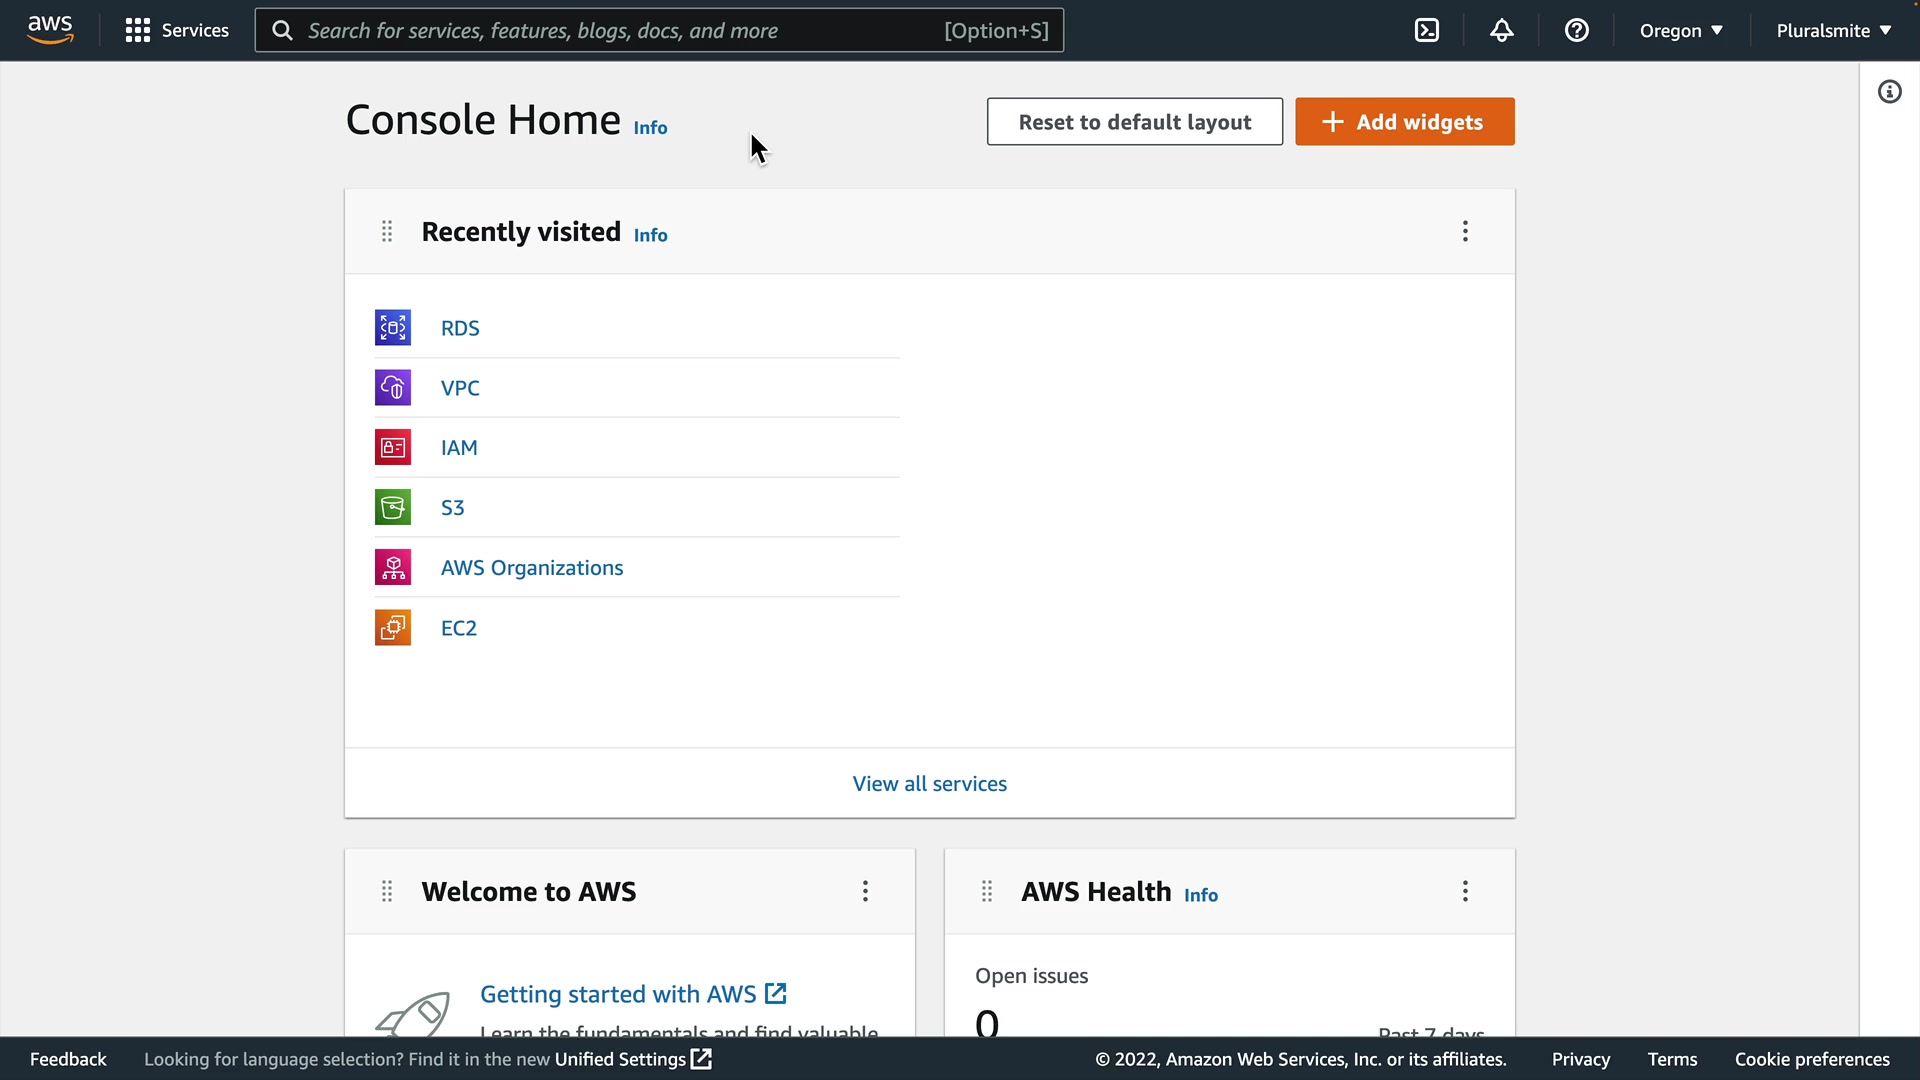Open the Pluralsmite account menu
The height and width of the screenshot is (1080, 1920).
(x=1833, y=30)
